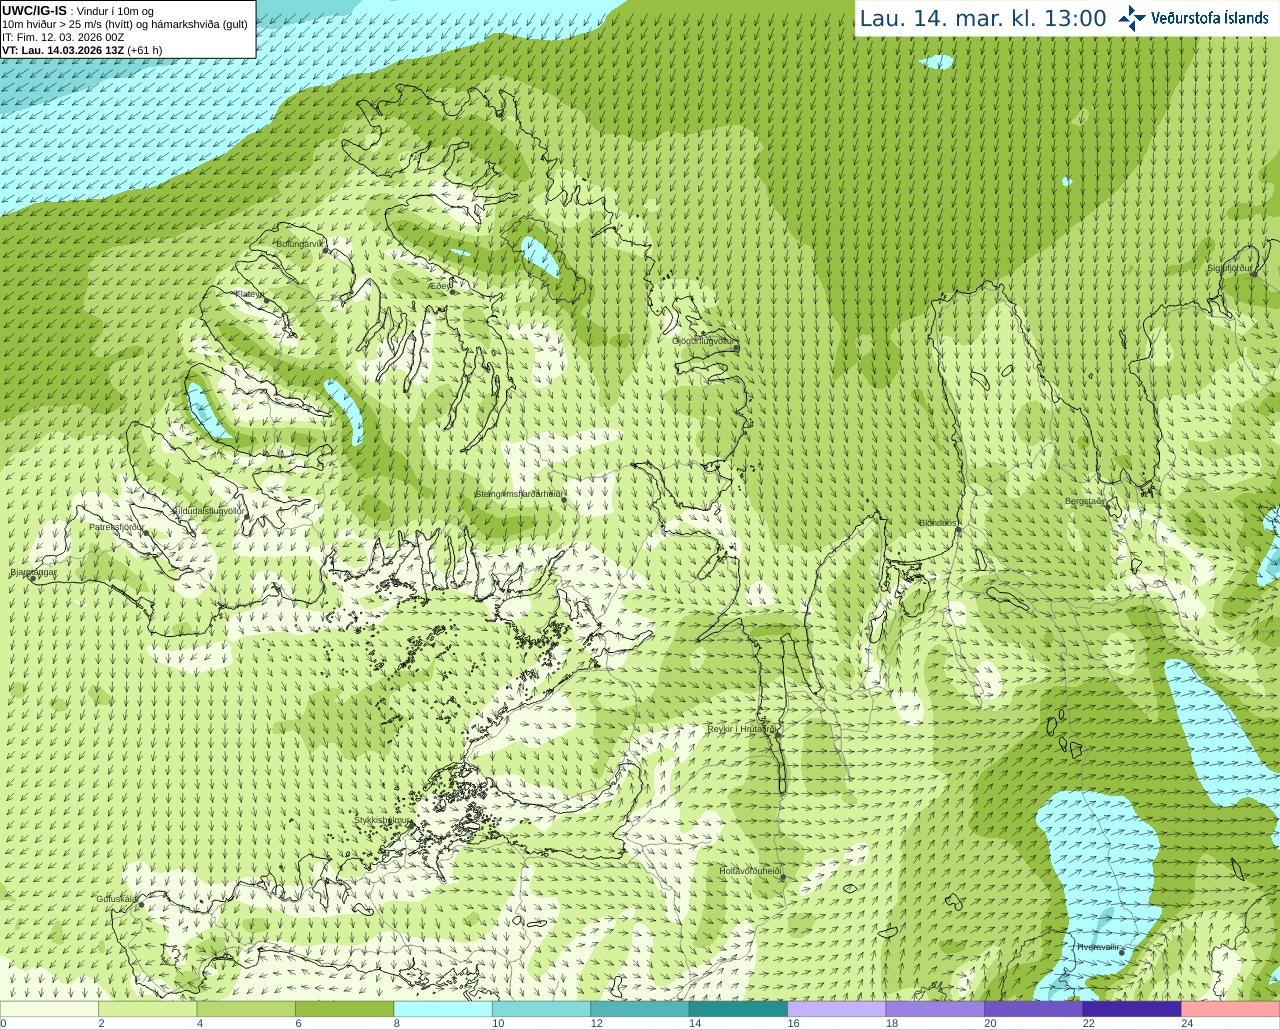Click the 0–2 m/s palest legend swatch
Viewport: 1280px width, 1030px height.
pos(49,1009)
